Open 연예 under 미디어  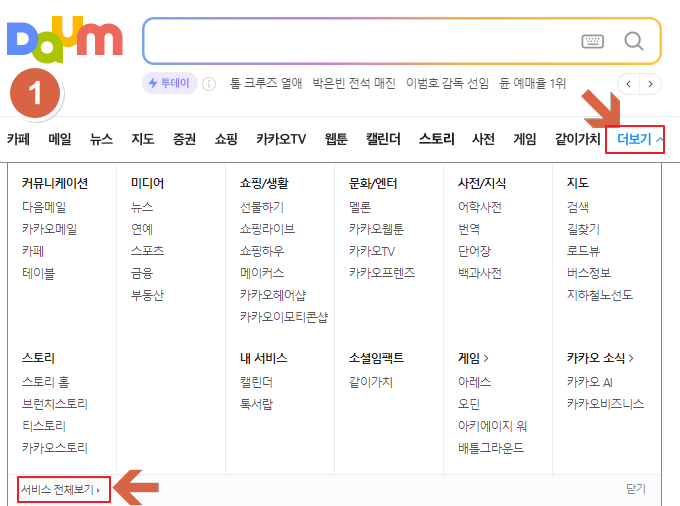coord(142,229)
